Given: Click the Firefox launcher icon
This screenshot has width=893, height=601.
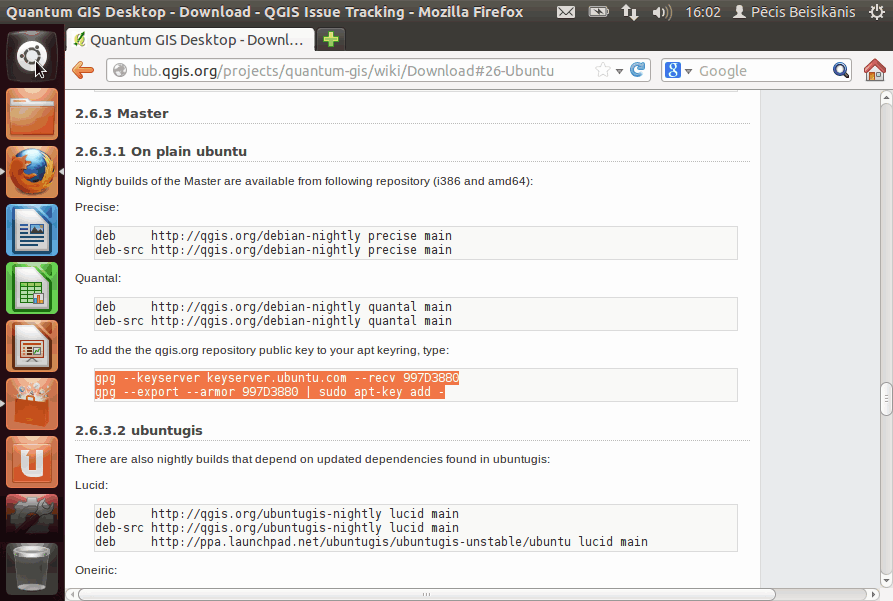Looking at the screenshot, I should [x=32, y=172].
